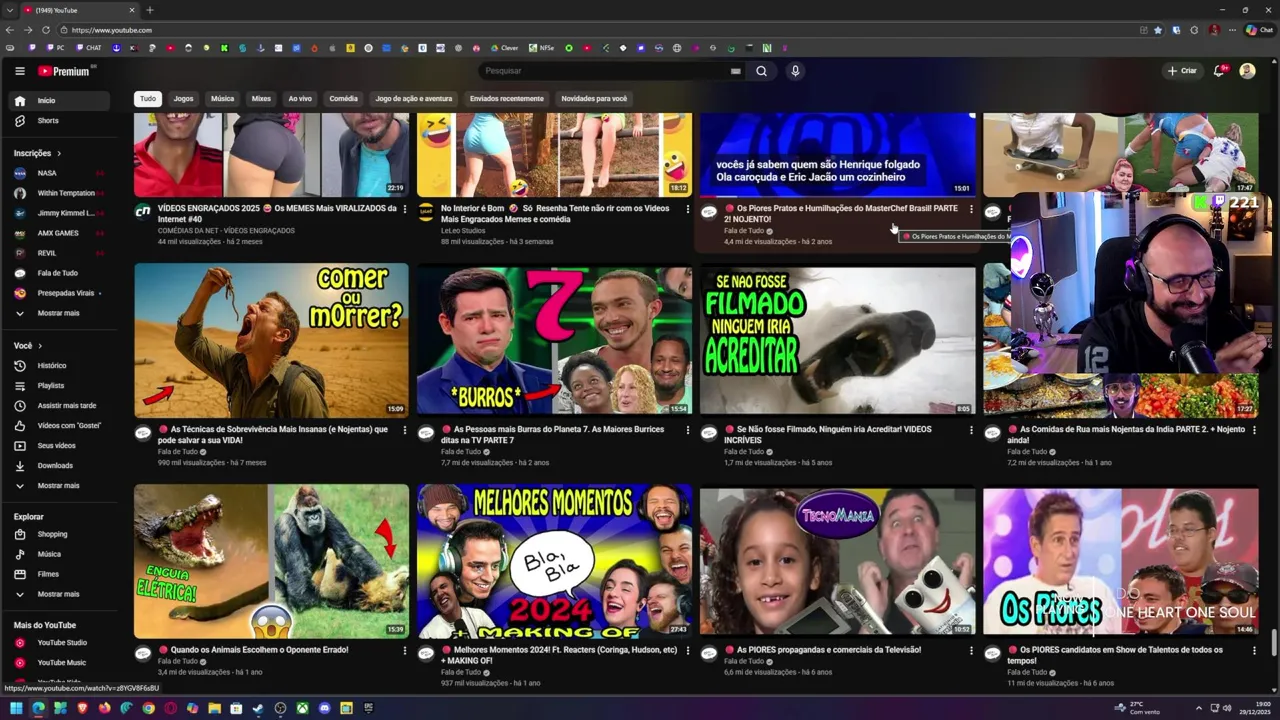Open options for Técnicas de Sobrevivência video

(404, 430)
